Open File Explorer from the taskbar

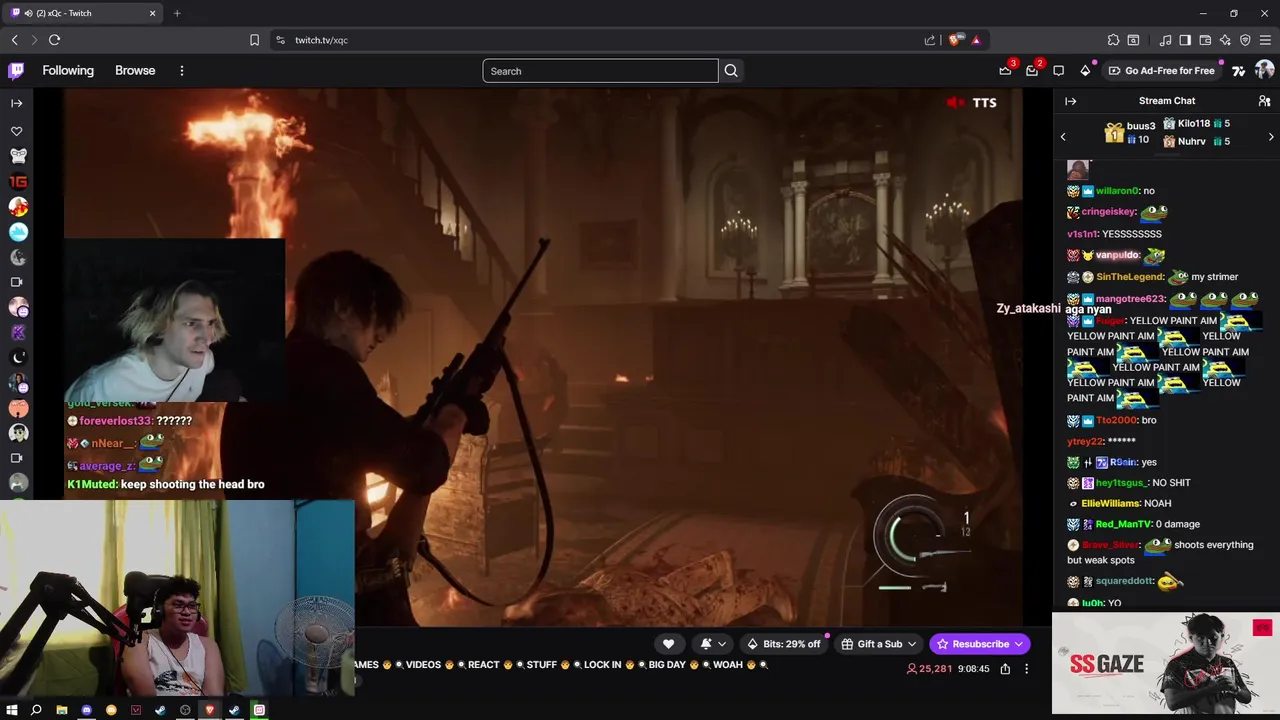coord(61,710)
